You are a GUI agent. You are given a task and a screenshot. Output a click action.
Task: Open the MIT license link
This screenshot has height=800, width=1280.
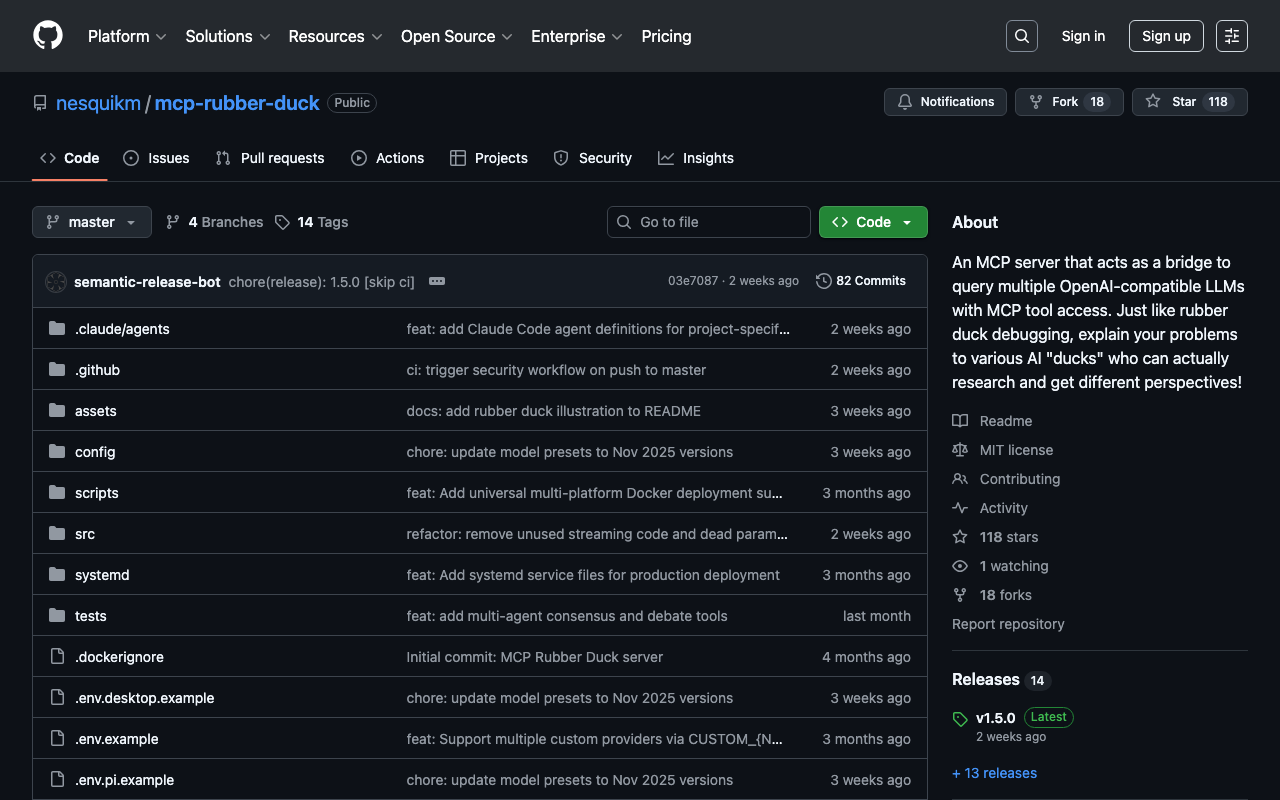pos(1016,450)
